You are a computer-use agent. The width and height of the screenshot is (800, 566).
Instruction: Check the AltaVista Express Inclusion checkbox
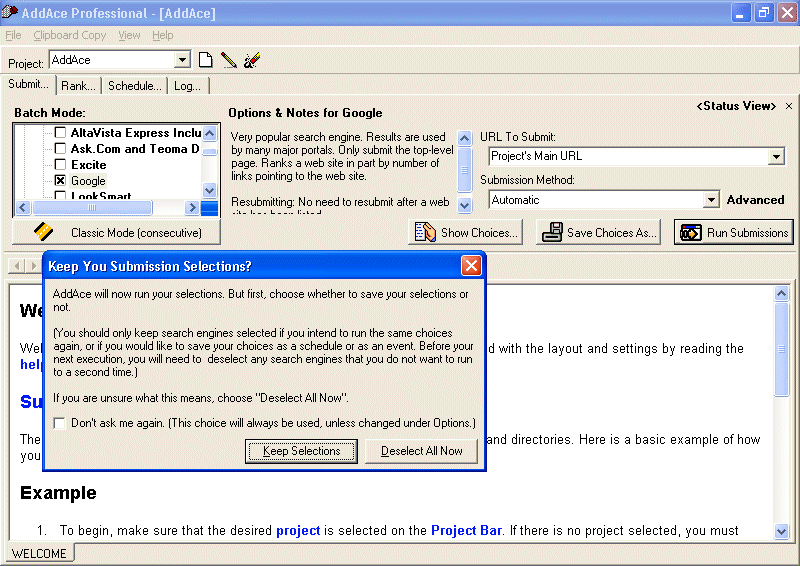click(x=60, y=133)
